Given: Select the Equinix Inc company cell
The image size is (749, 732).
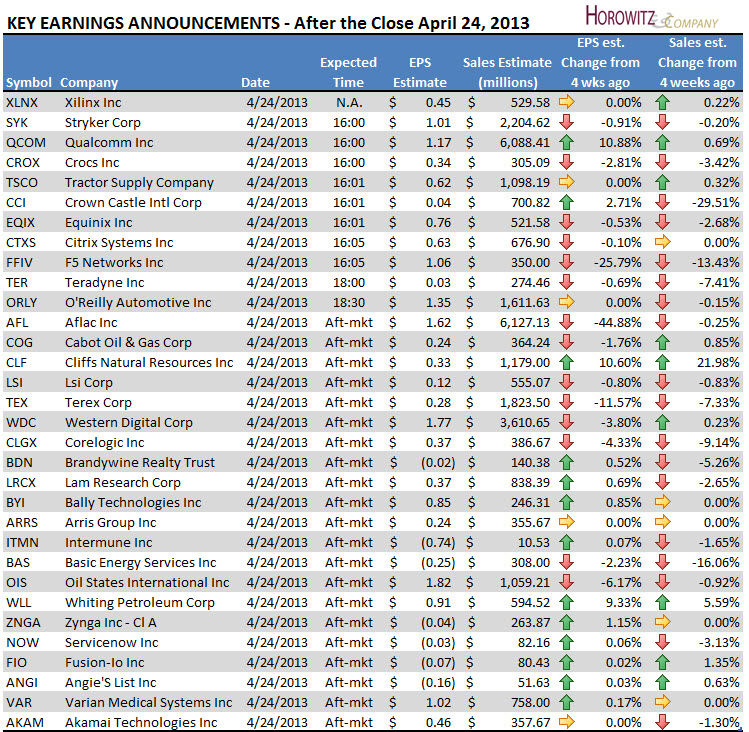Looking at the screenshot, I should 98,223.
